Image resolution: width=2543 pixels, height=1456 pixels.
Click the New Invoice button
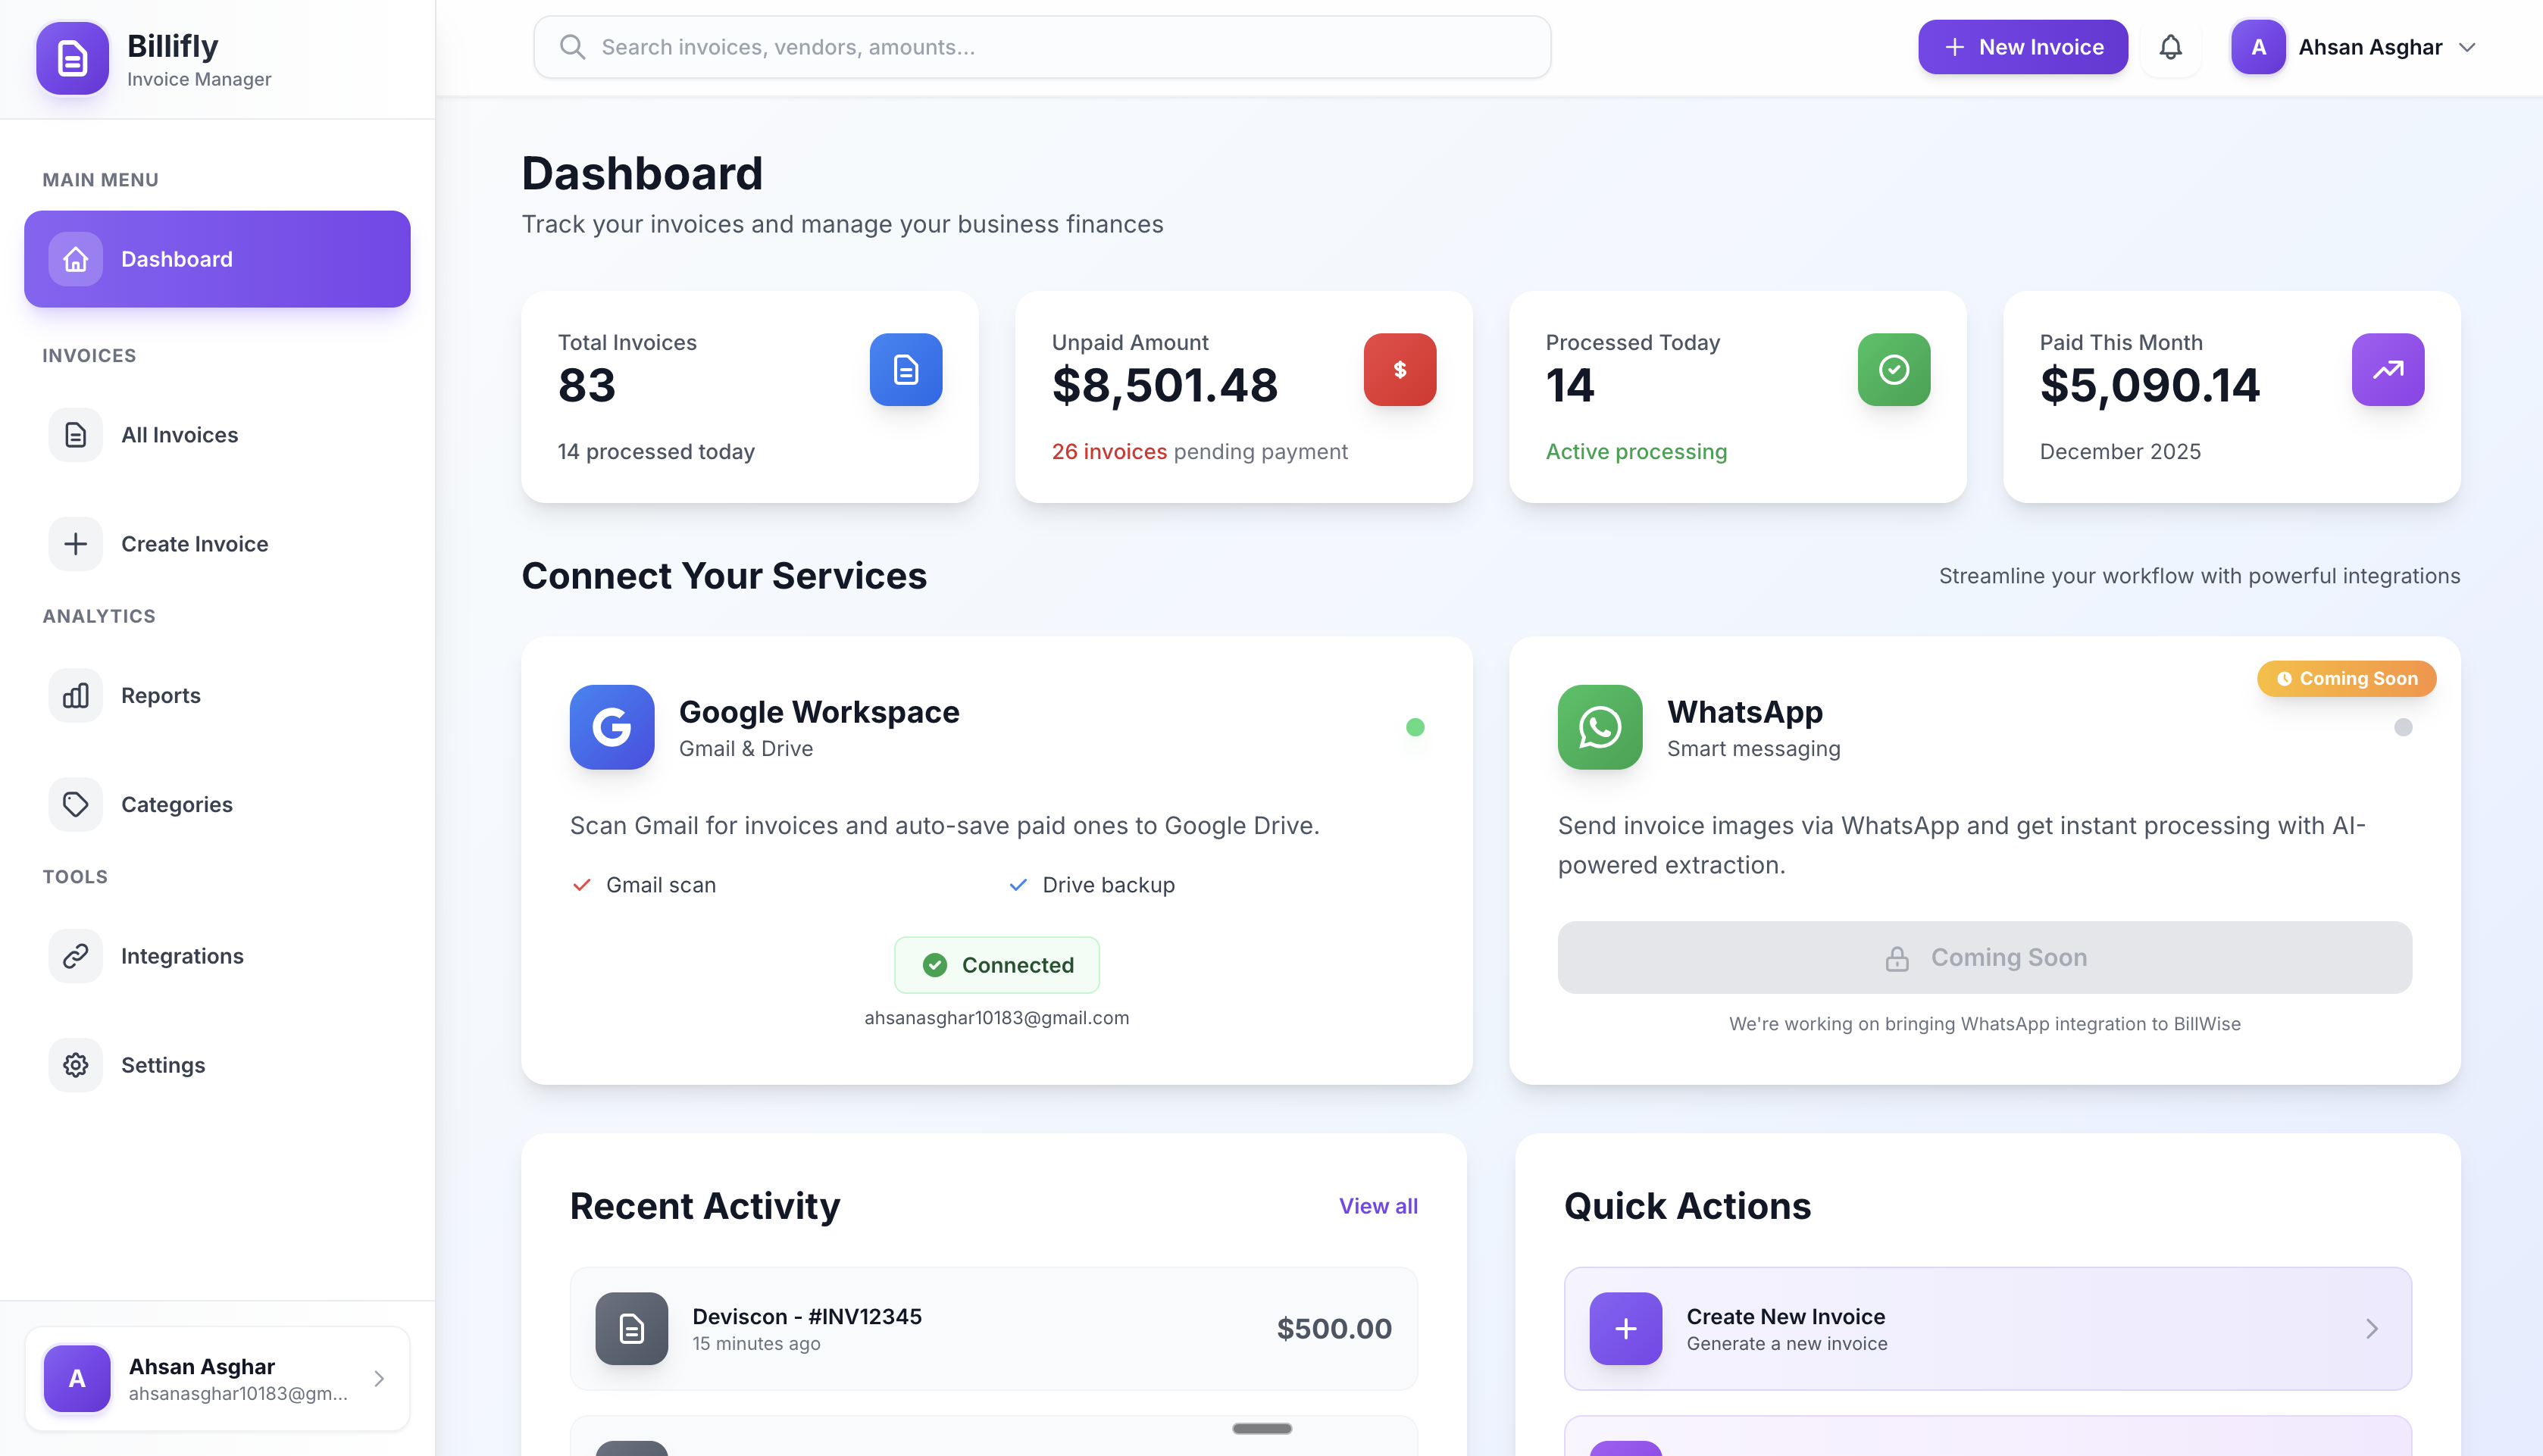(2022, 47)
